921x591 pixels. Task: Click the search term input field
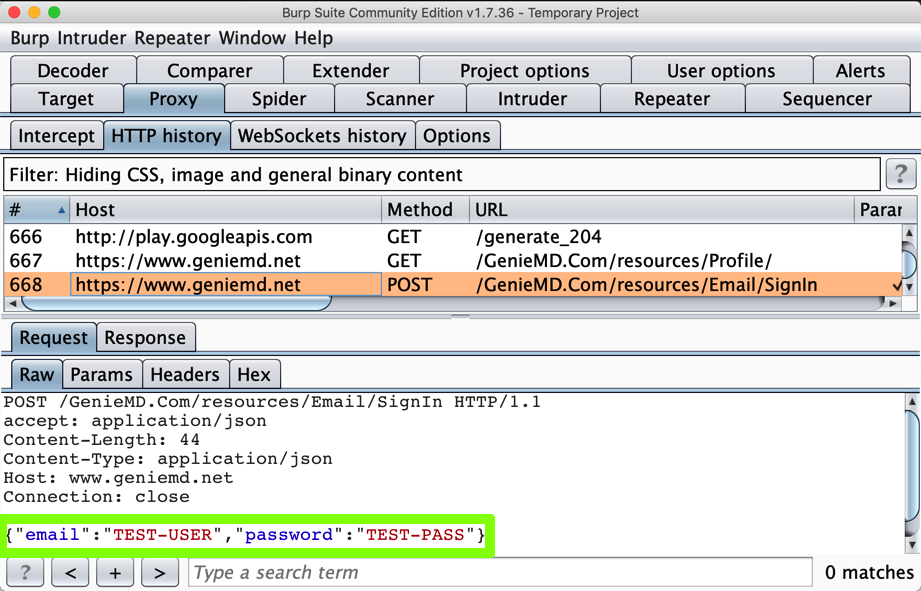click(500, 572)
